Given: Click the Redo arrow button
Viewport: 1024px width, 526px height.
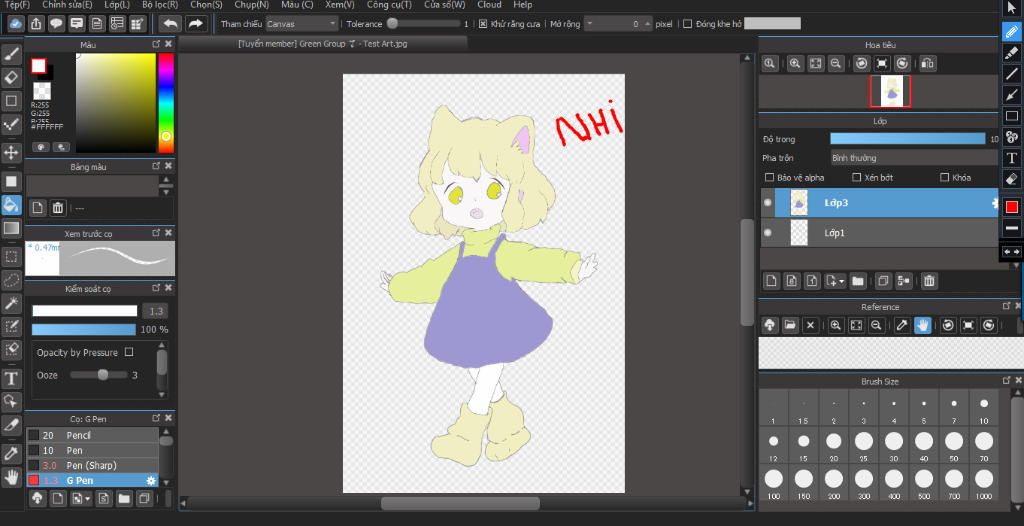Looking at the screenshot, I should click(195, 24).
